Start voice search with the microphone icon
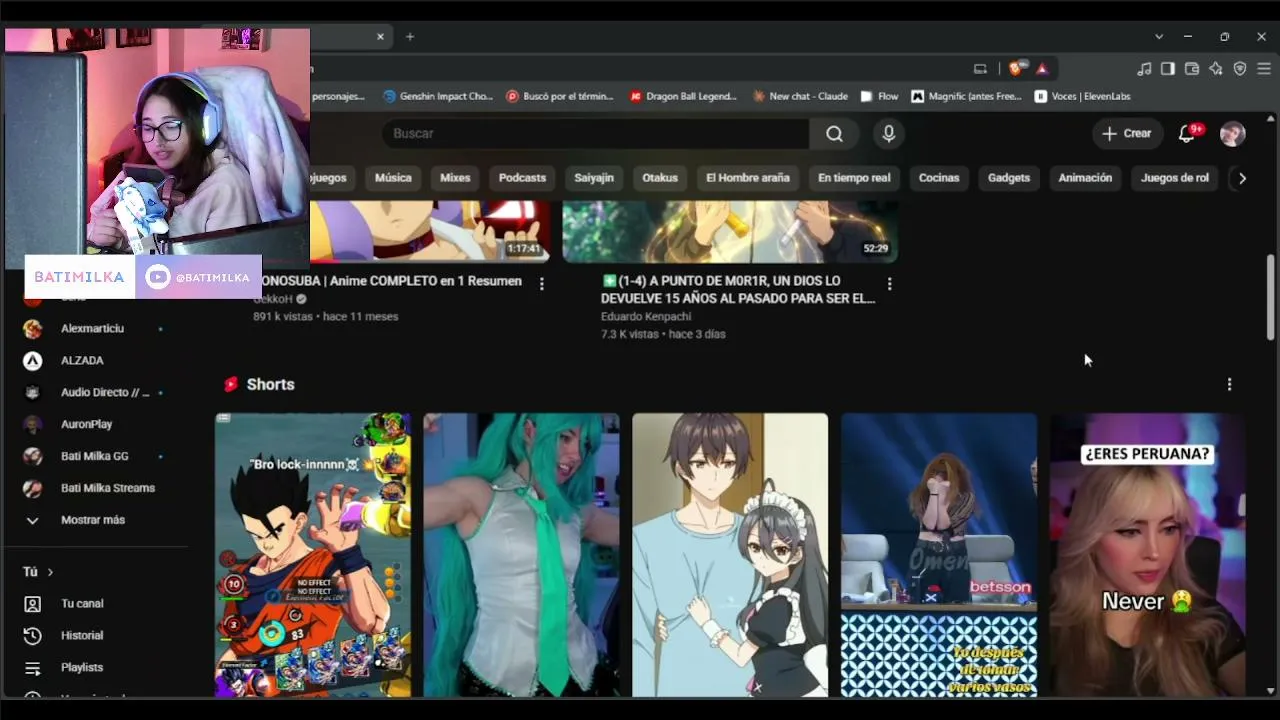1280x720 pixels. 888,133
